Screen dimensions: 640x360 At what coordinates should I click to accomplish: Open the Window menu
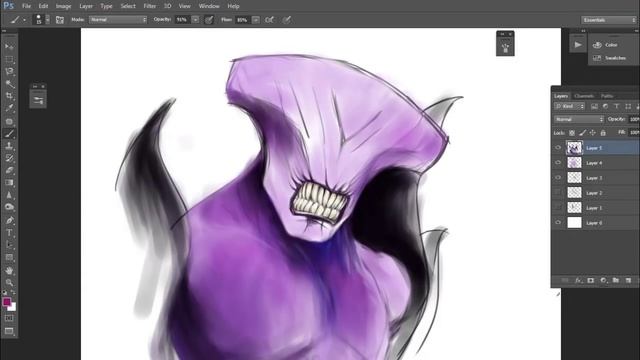pos(209,6)
